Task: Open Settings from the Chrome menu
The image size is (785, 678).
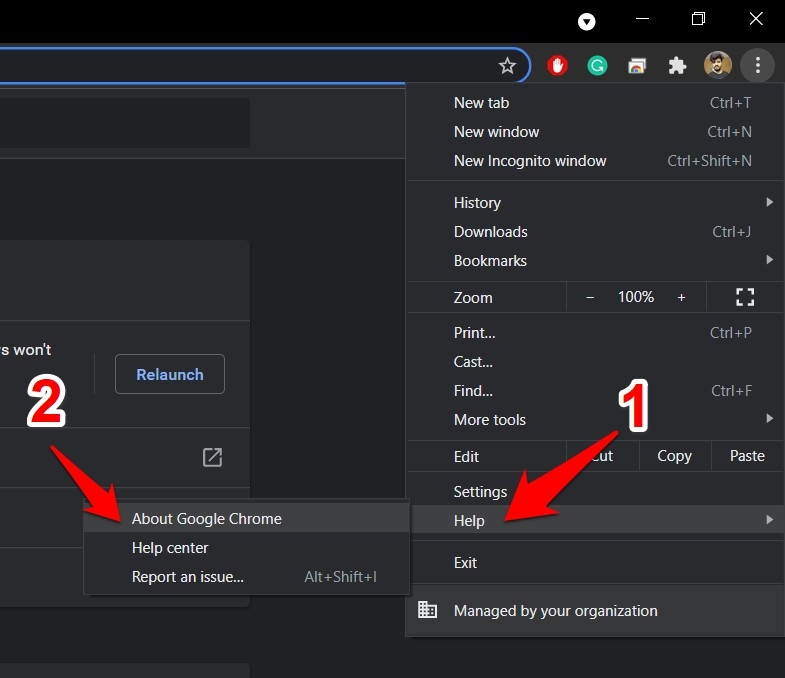Action: [x=595, y=492]
